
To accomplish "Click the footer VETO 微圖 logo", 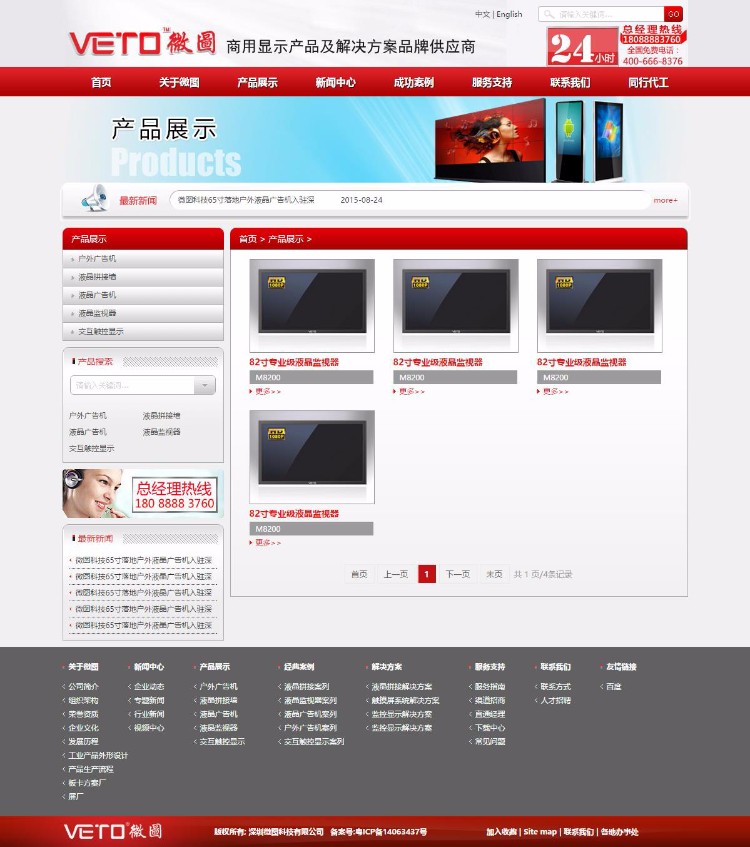I will click(x=113, y=831).
